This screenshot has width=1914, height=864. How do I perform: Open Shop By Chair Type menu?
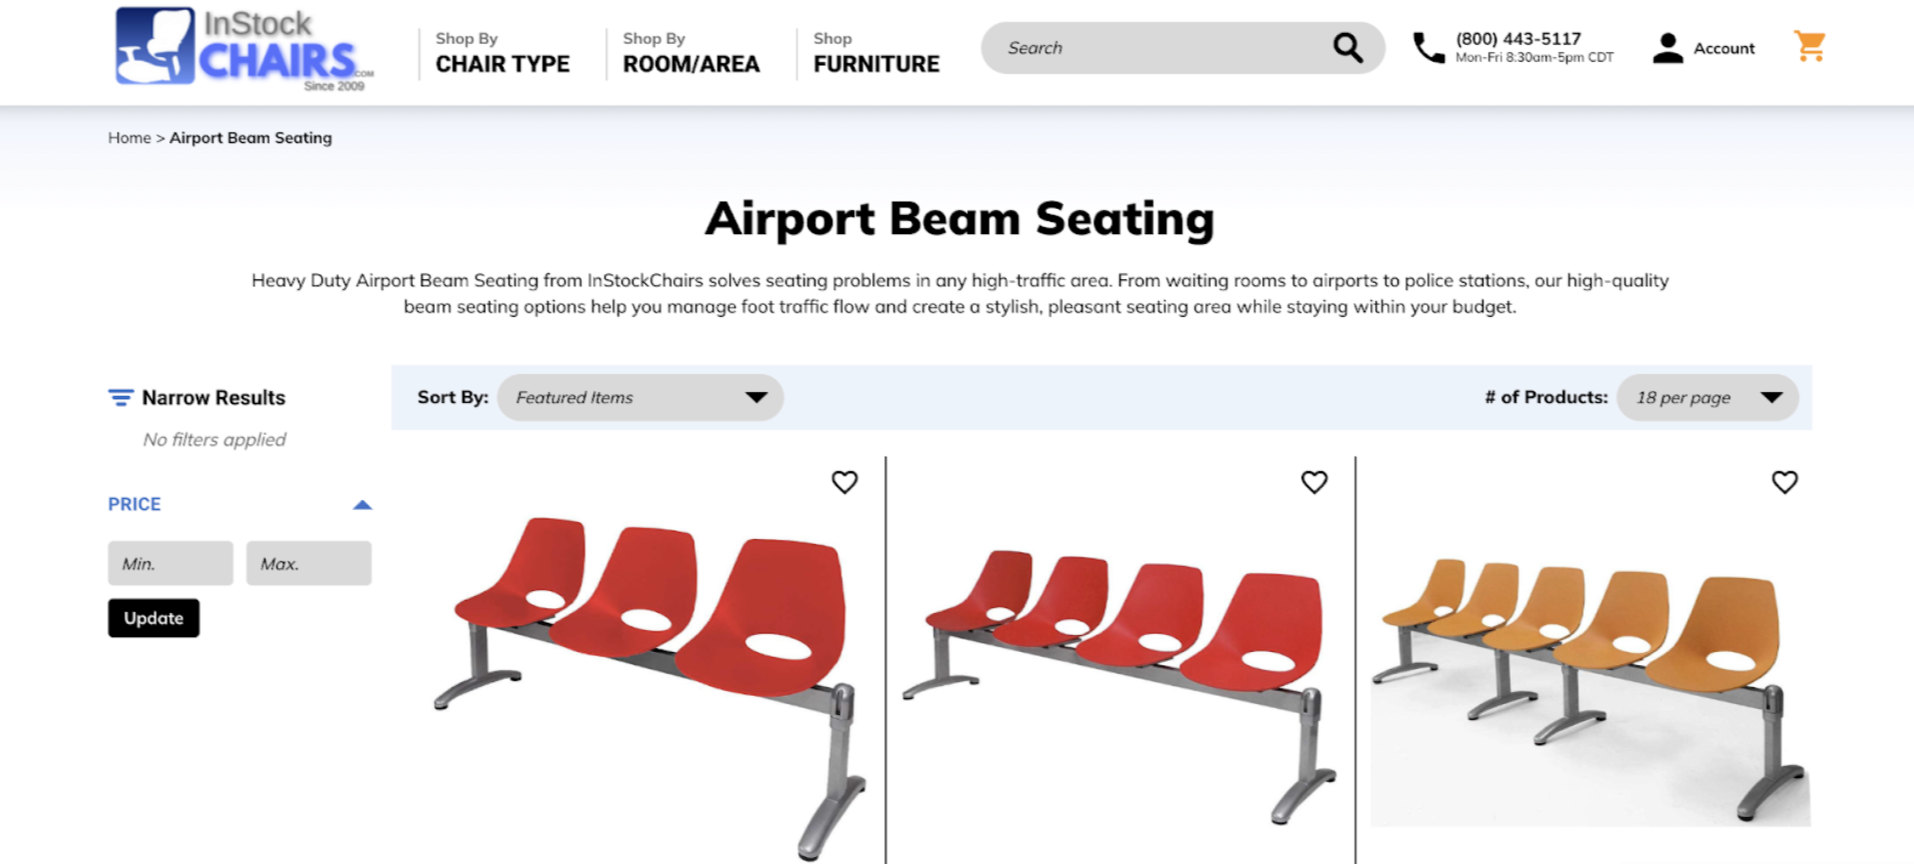502,52
